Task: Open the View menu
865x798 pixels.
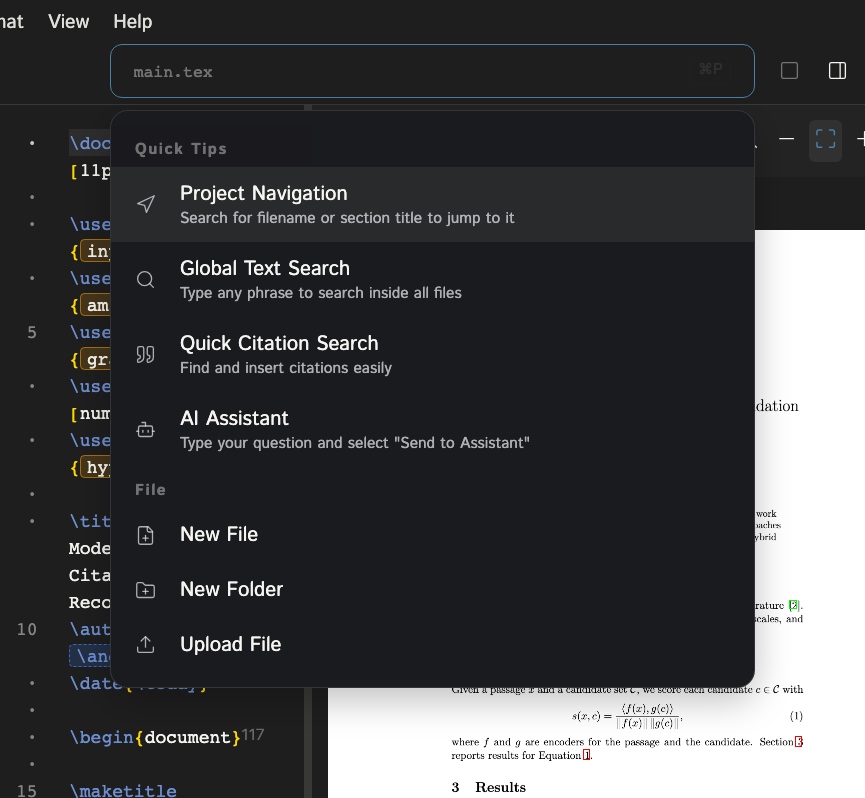Action: click(x=68, y=22)
